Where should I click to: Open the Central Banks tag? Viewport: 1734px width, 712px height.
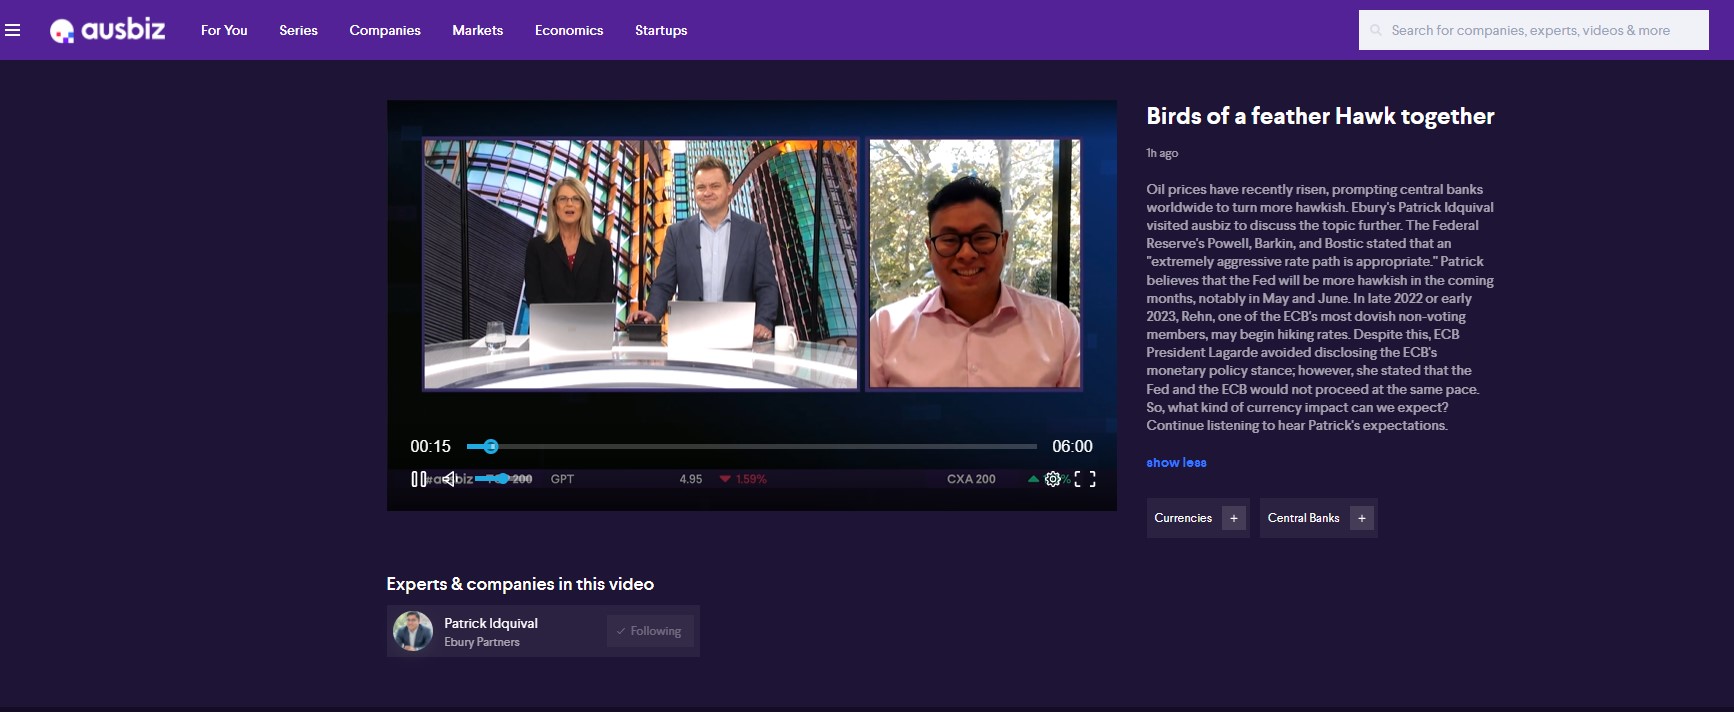point(1303,518)
